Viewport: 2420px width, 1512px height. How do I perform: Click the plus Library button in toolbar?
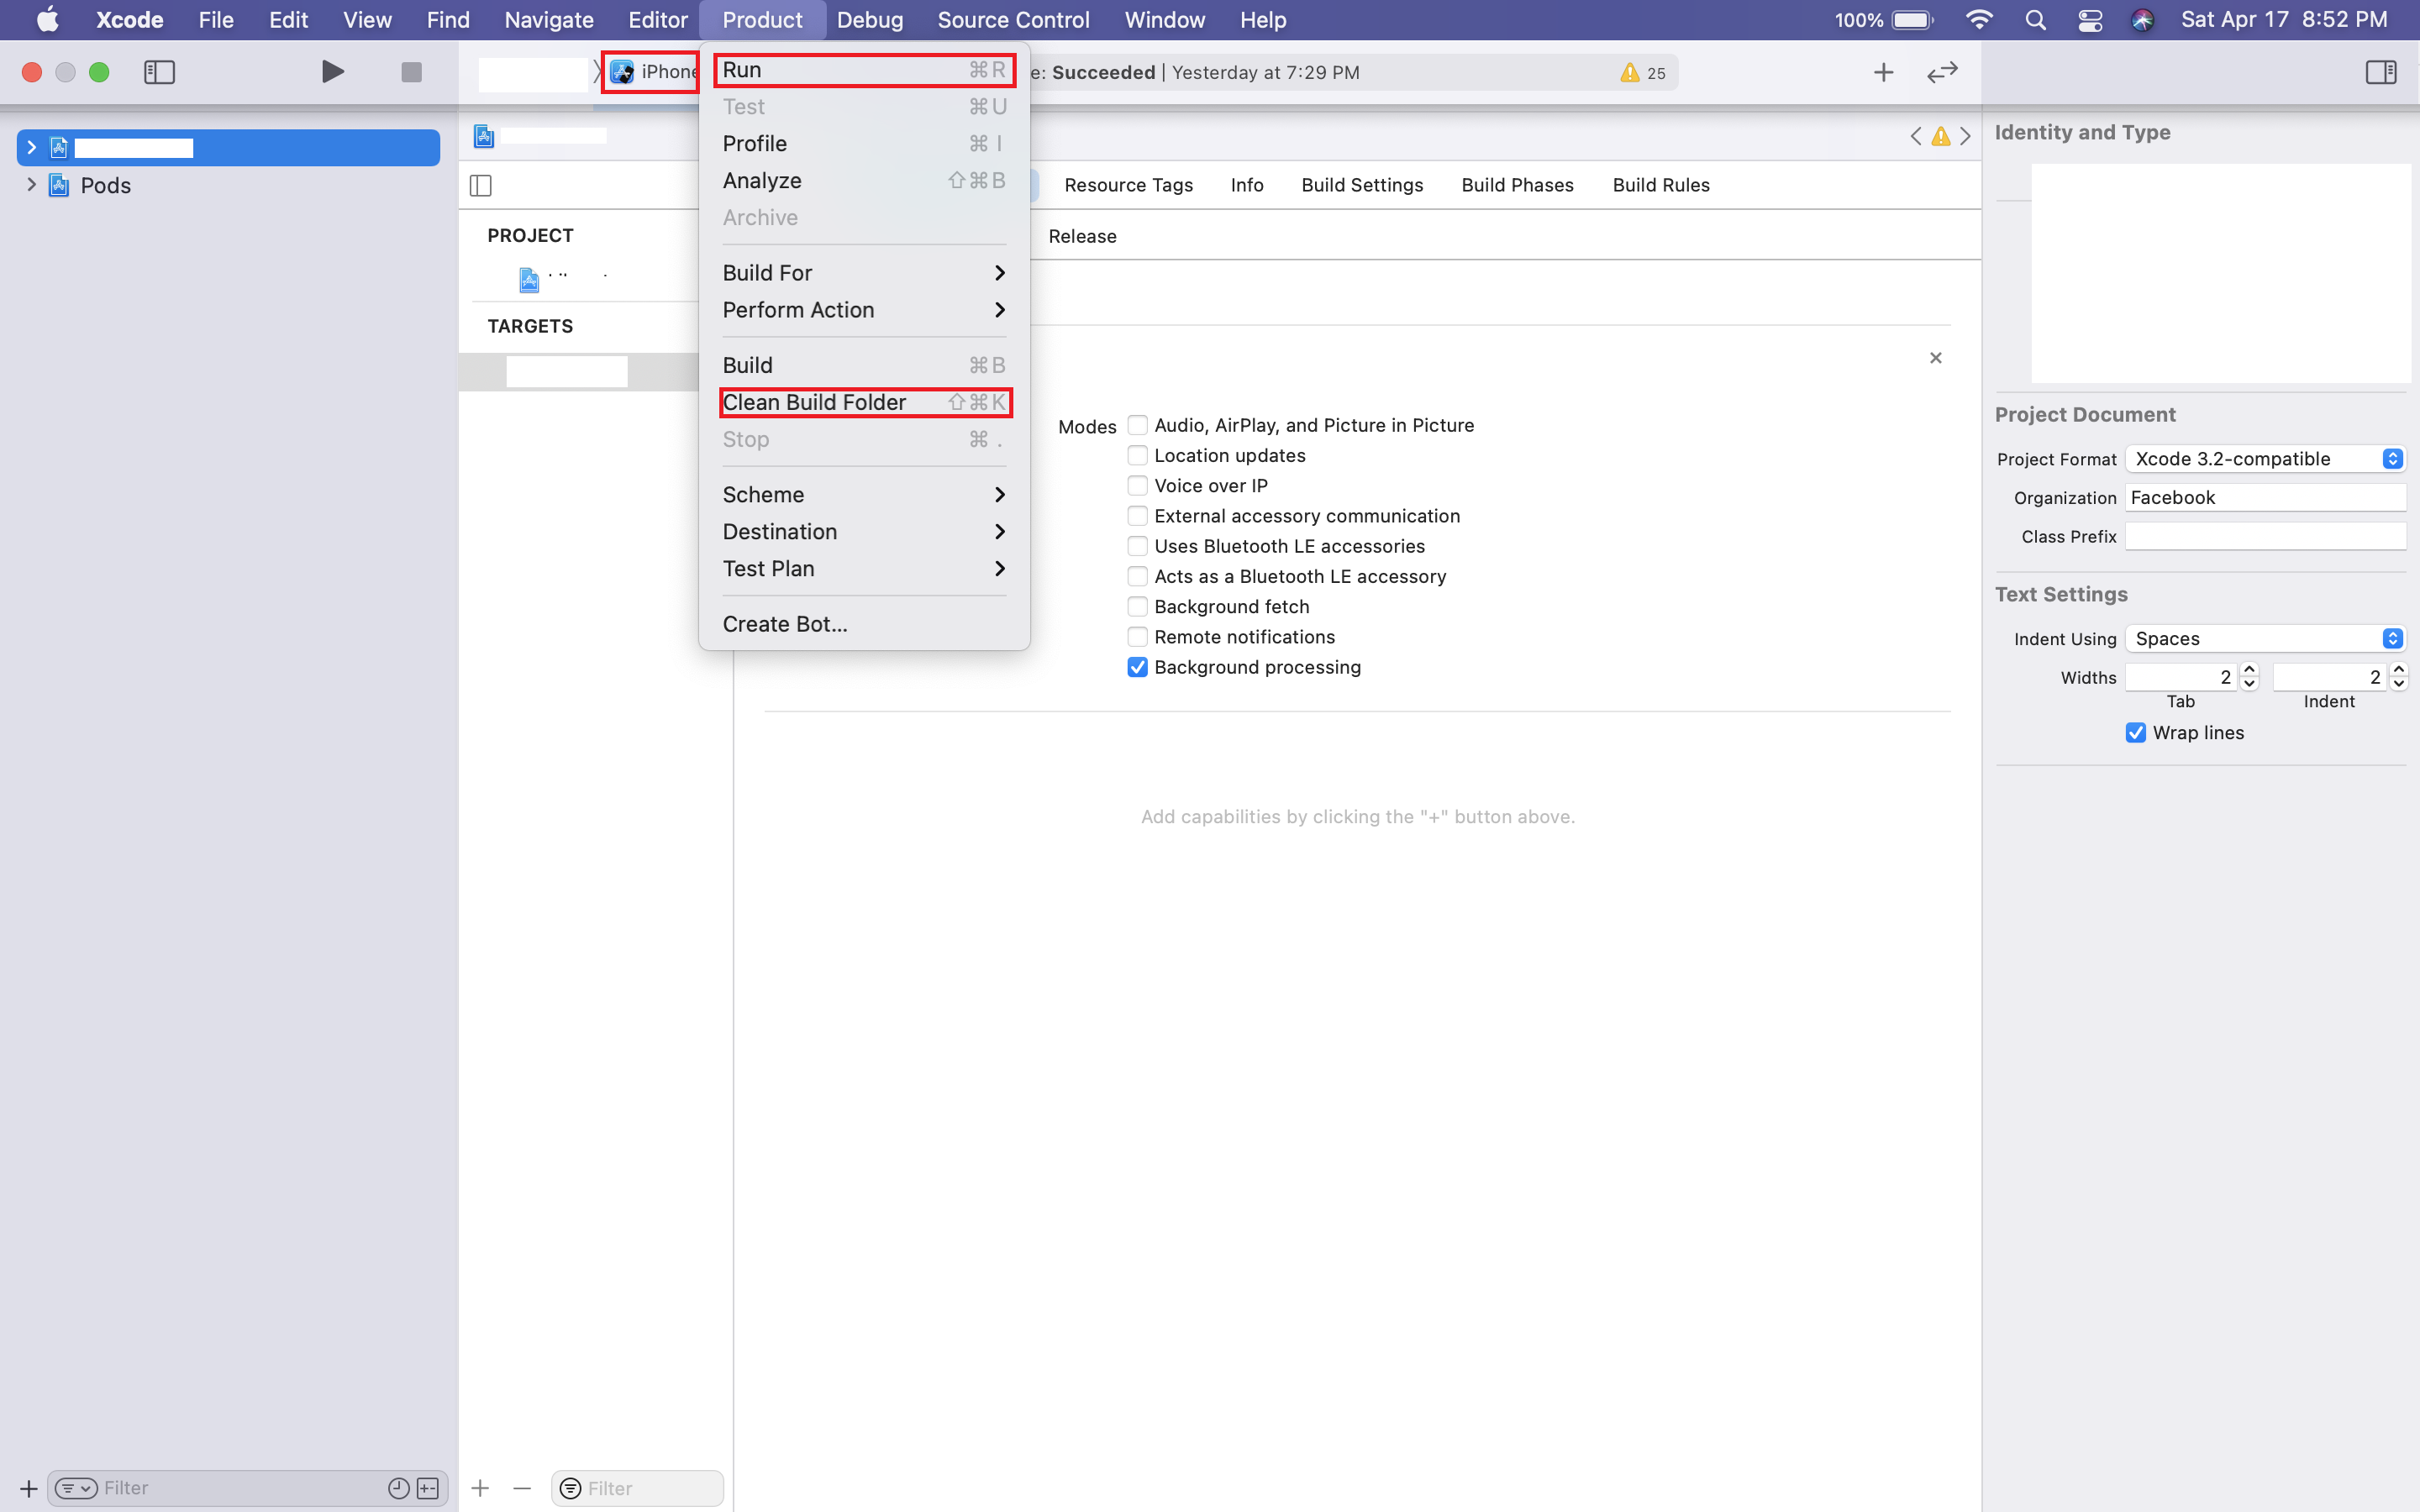click(x=1883, y=72)
